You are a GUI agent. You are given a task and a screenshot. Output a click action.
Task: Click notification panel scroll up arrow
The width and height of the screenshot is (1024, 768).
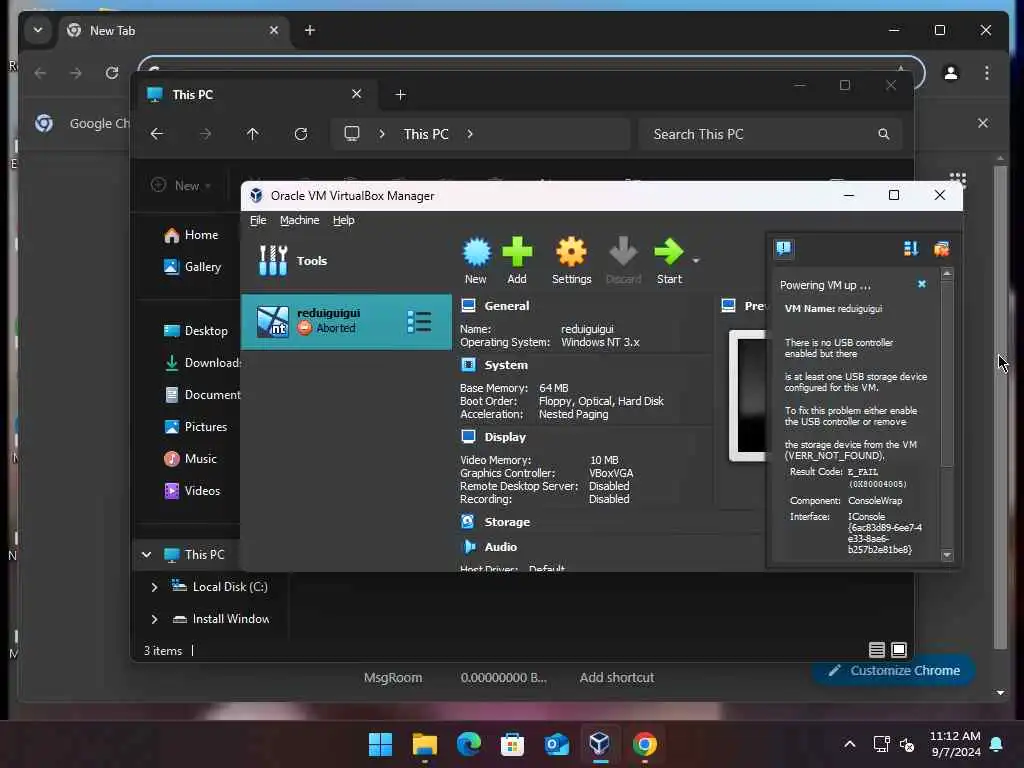(947, 274)
